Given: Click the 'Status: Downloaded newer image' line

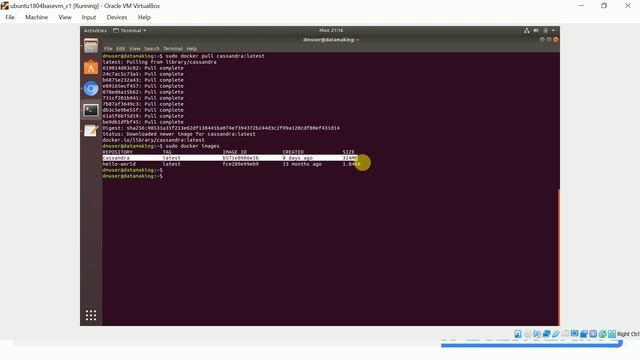Looking at the screenshot, I should click(x=179, y=134).
